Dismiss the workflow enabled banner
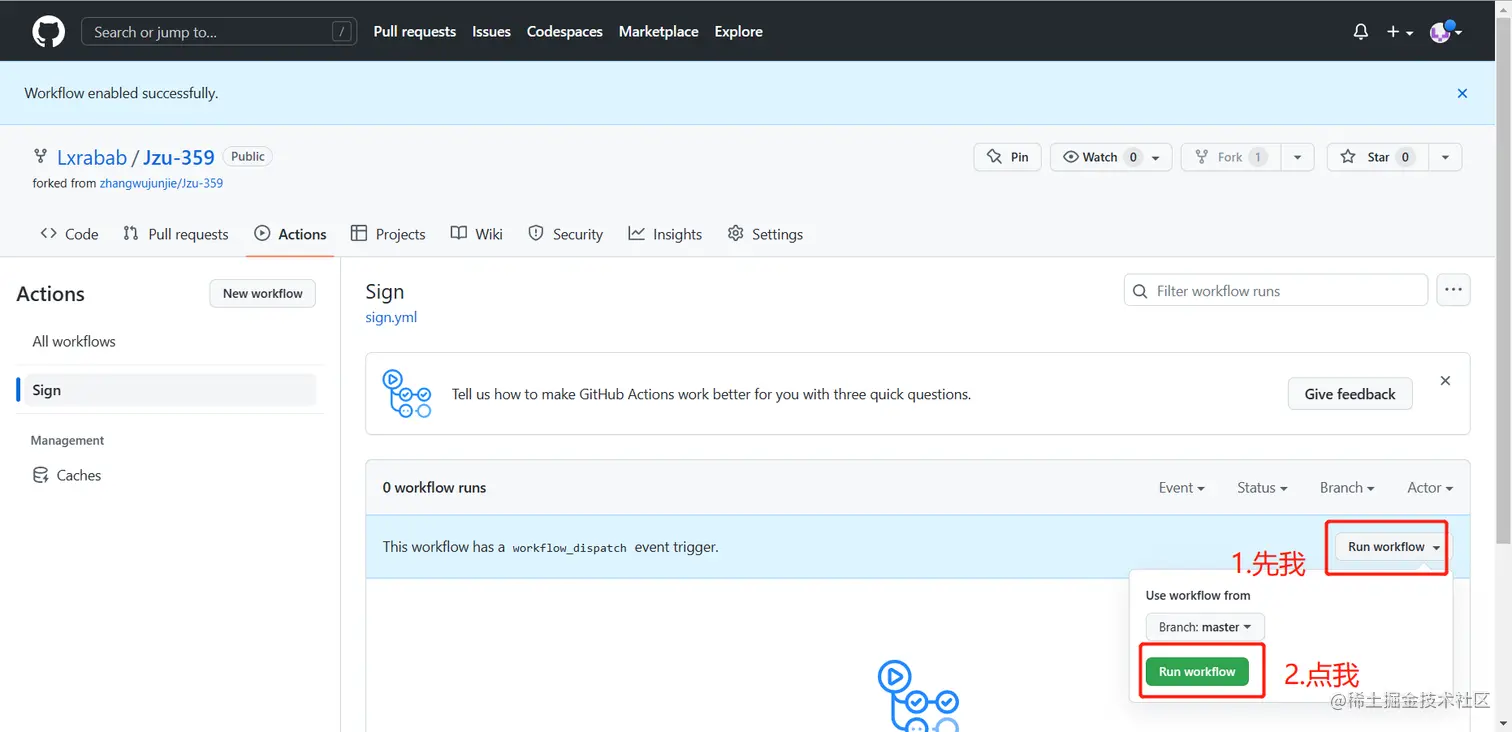Image resolution: width=1512 pixels, height=732 pixels. [x=1462, y=93]
